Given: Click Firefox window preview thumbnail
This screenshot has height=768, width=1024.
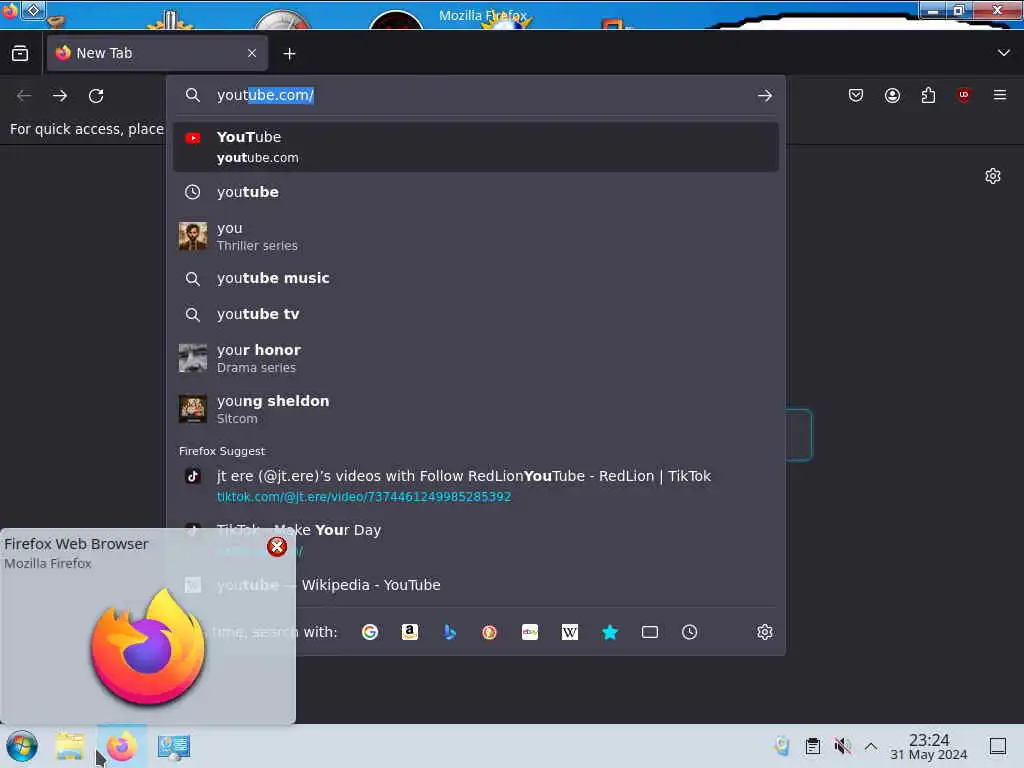Looking at the screenshot, I should [148, 647].
